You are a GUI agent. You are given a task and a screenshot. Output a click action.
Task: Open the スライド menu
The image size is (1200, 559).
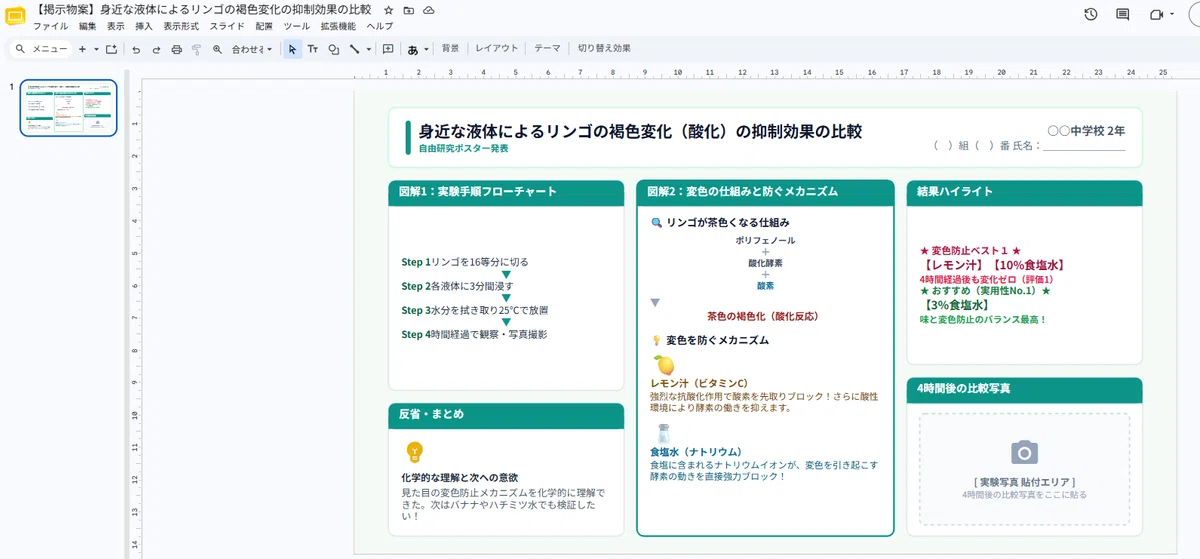[227, 26]
